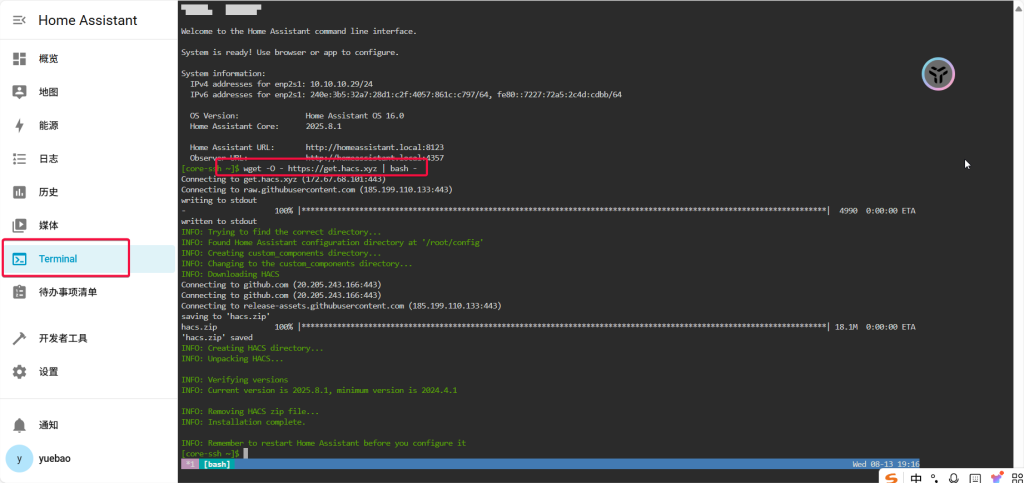The height and width of the screenshot is (483, 1024).
Task: Click the IPv4 address 10.10.10.29/24
Action: (342, 84)
